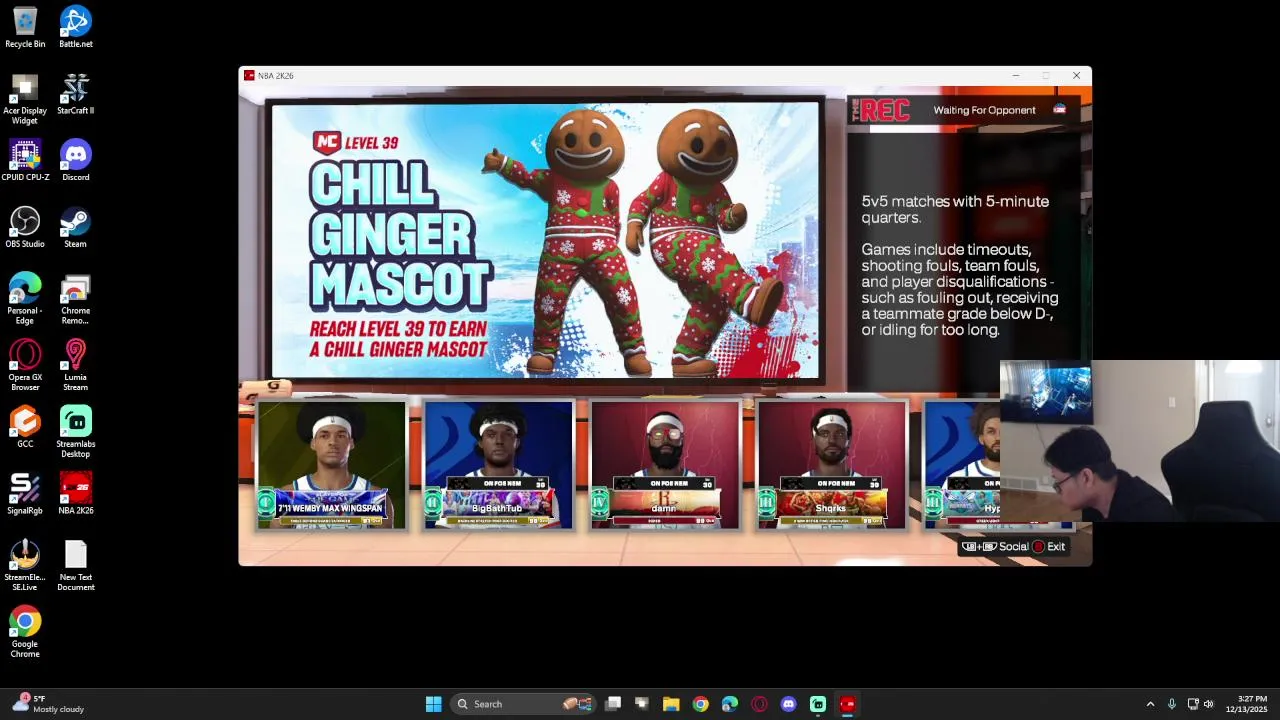
Task: Open the Edge icon in the taskbar
Action: point(729,704)
